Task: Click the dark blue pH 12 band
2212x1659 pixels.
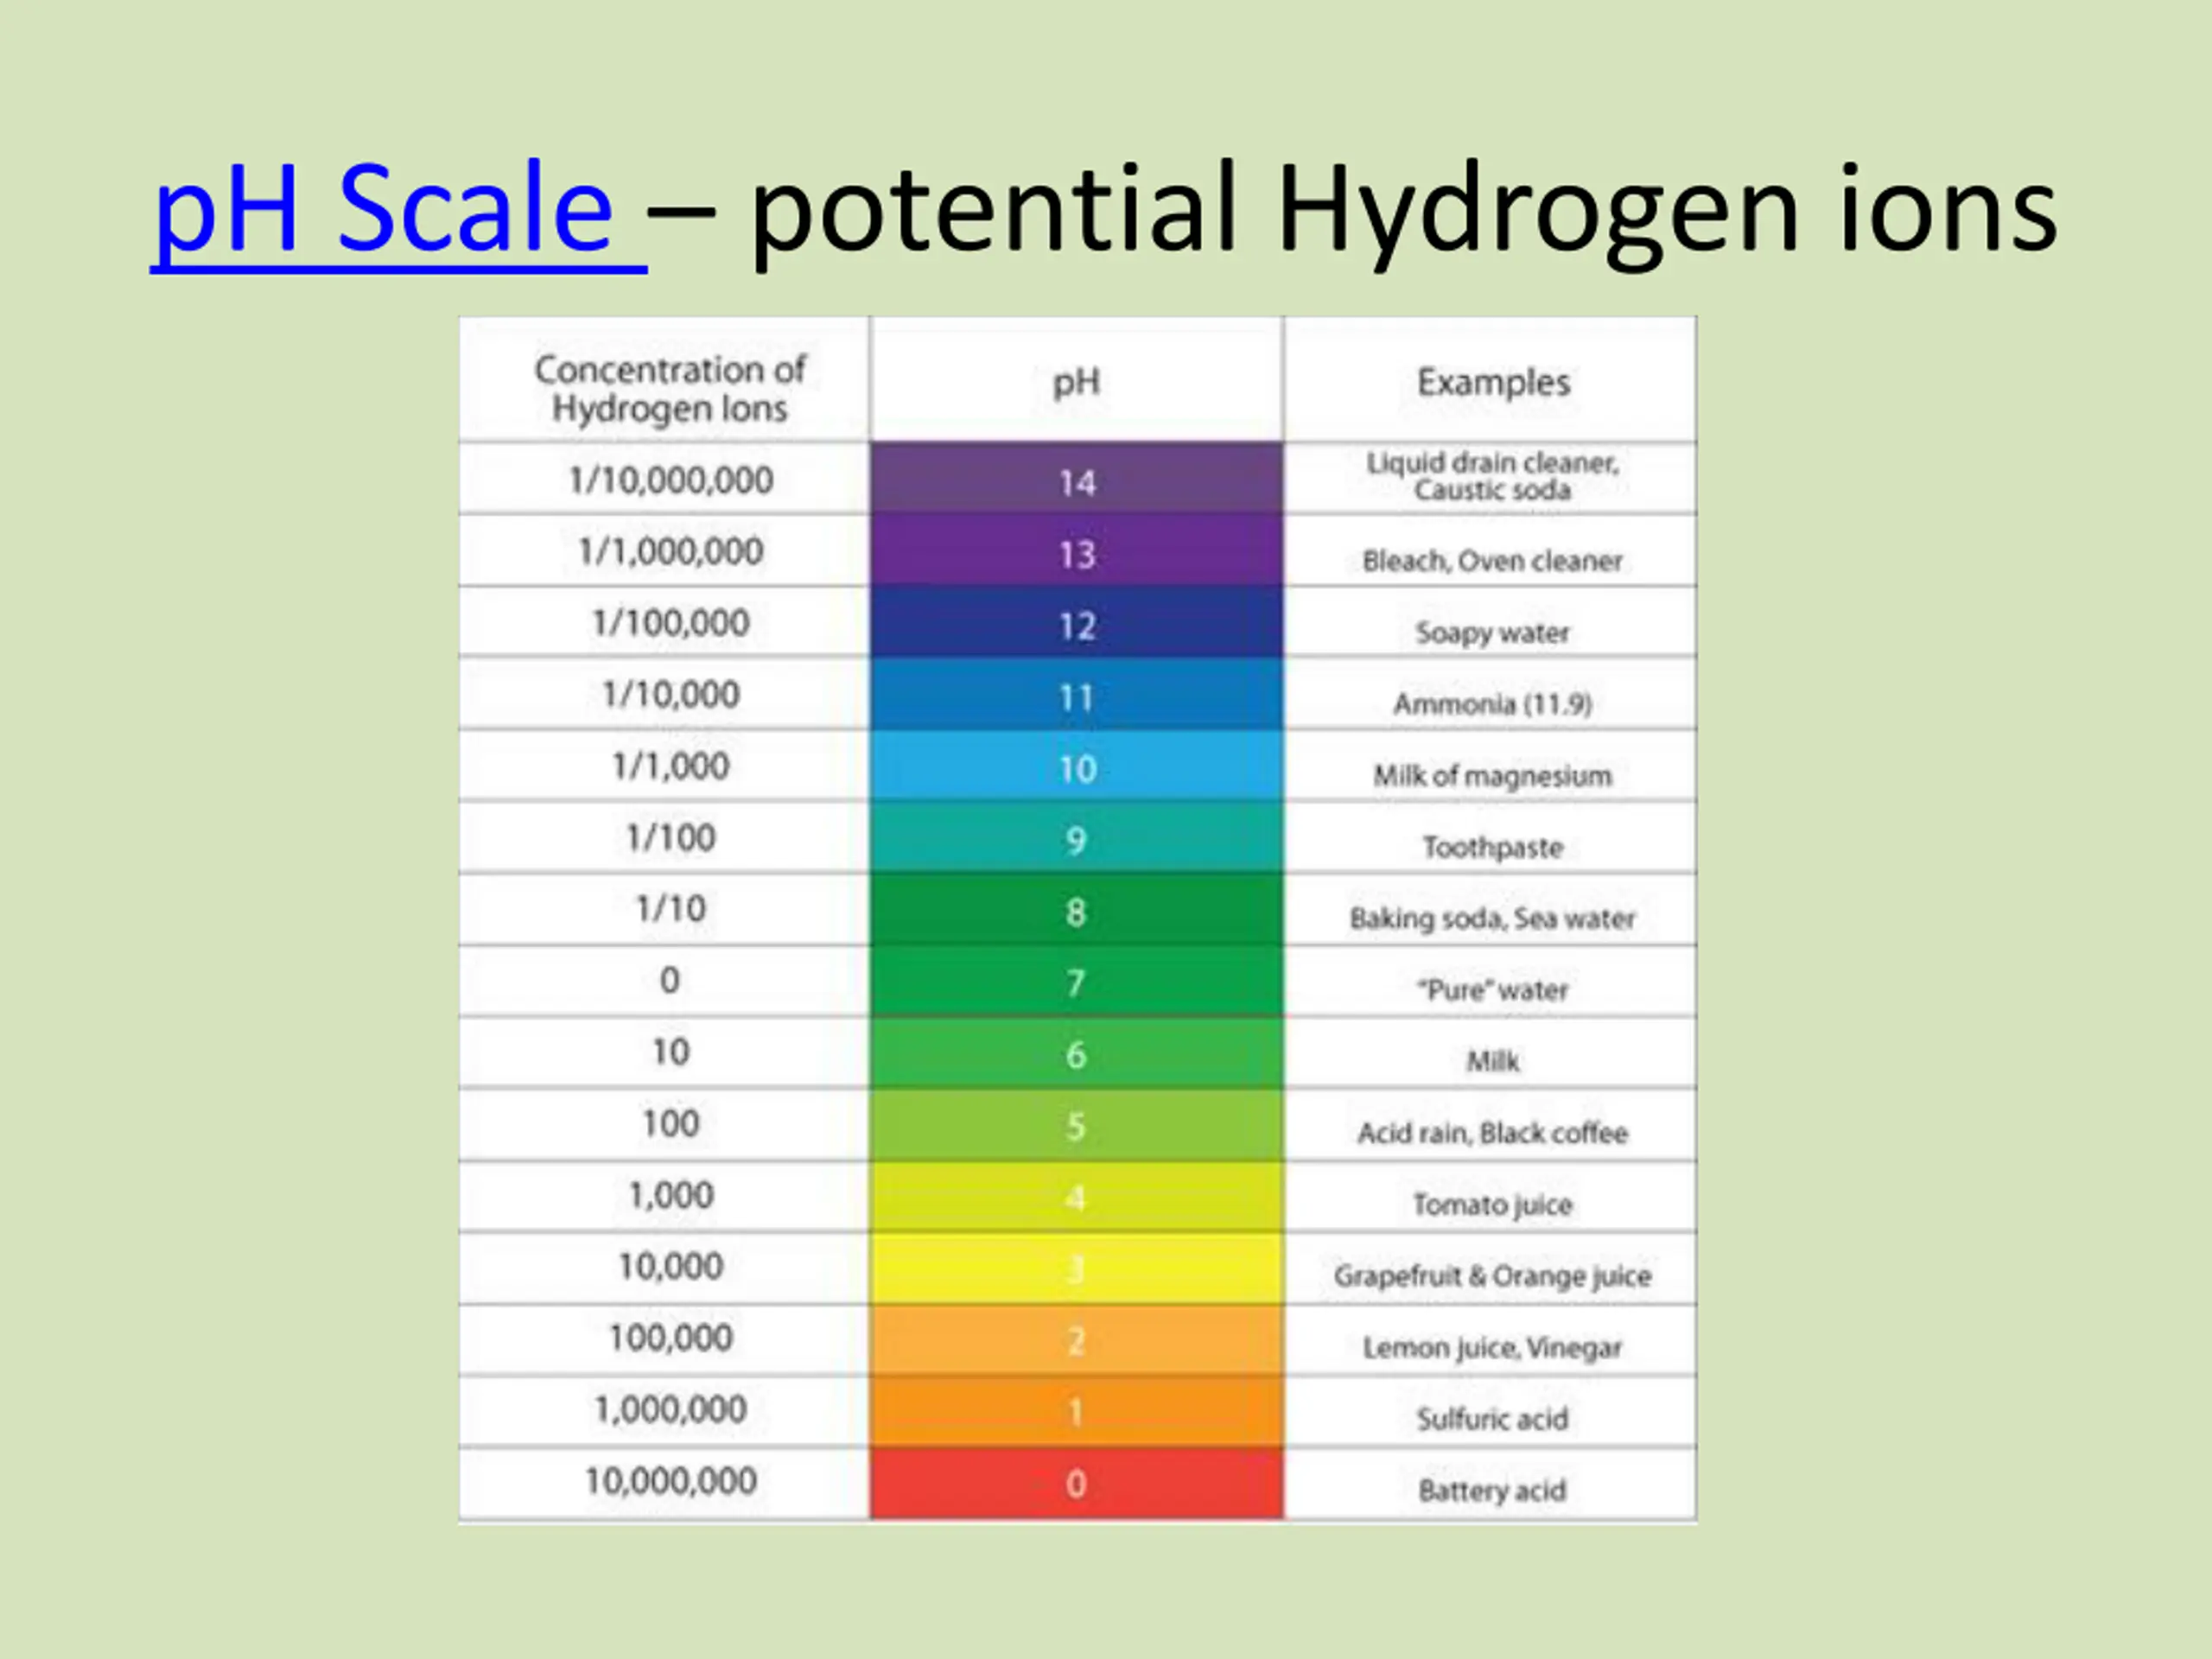Action: [x=1077, y=622]
